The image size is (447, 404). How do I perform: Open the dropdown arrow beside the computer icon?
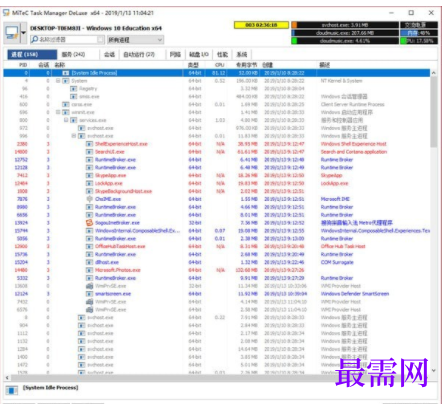(23, 33)
